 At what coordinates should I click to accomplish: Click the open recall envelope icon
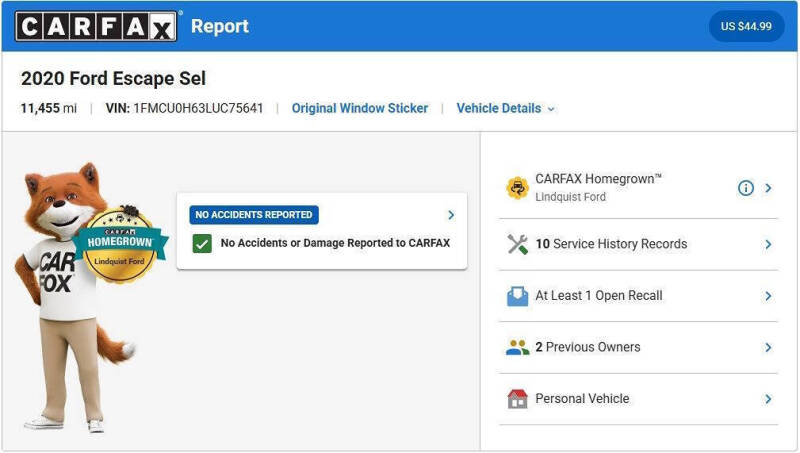click(x=517, y=296)
